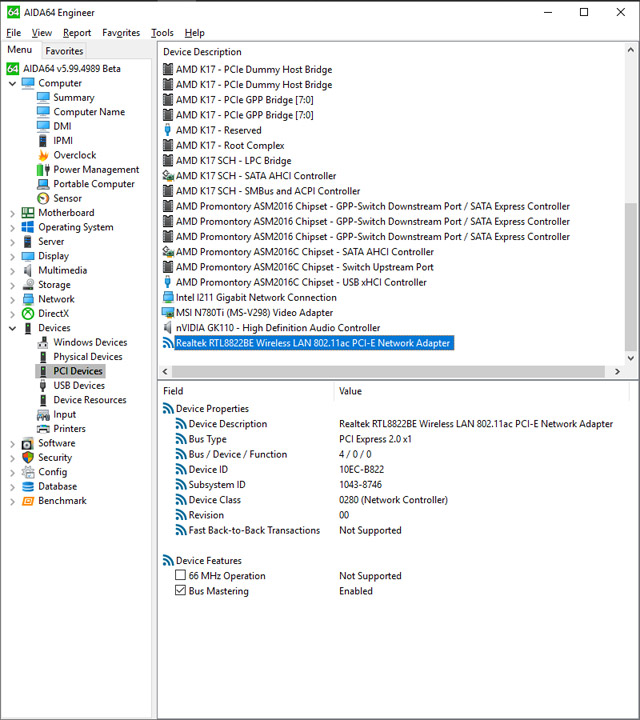Screen dimensions: 640x720
Task: Expand the Operating System tree node
Action: (x=12, y=227)
